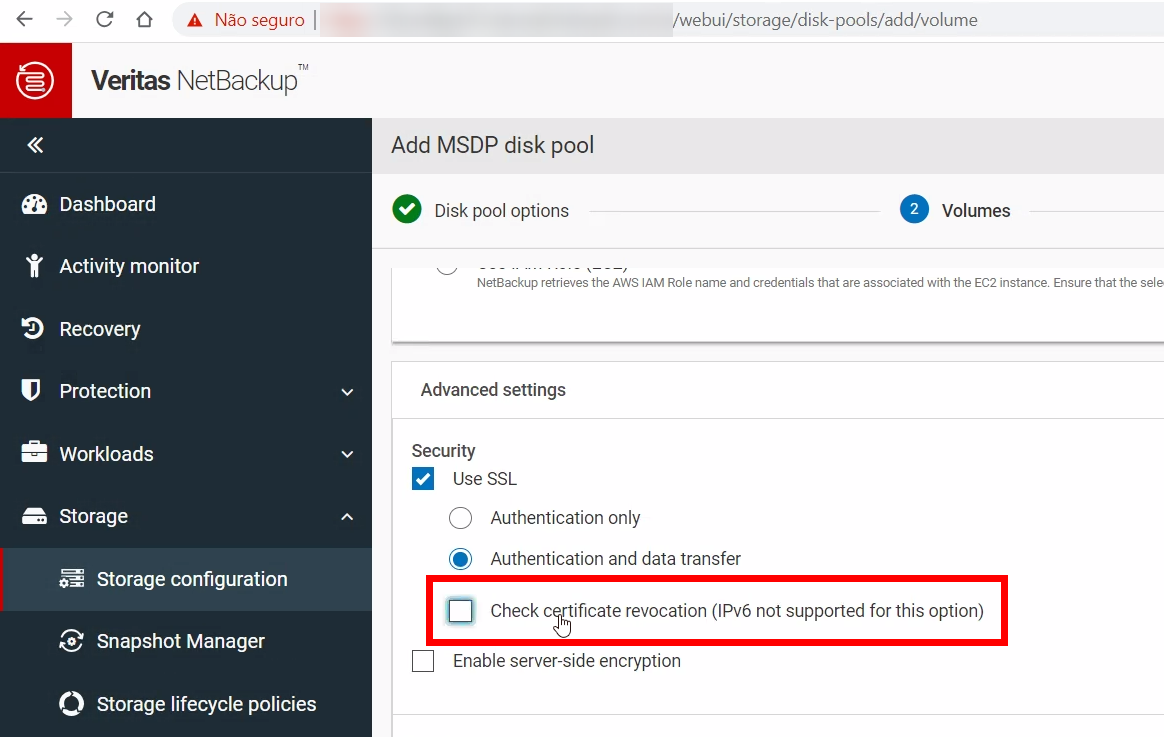Click the Storage lifecycle policies icon

click(x=72, y=704)
